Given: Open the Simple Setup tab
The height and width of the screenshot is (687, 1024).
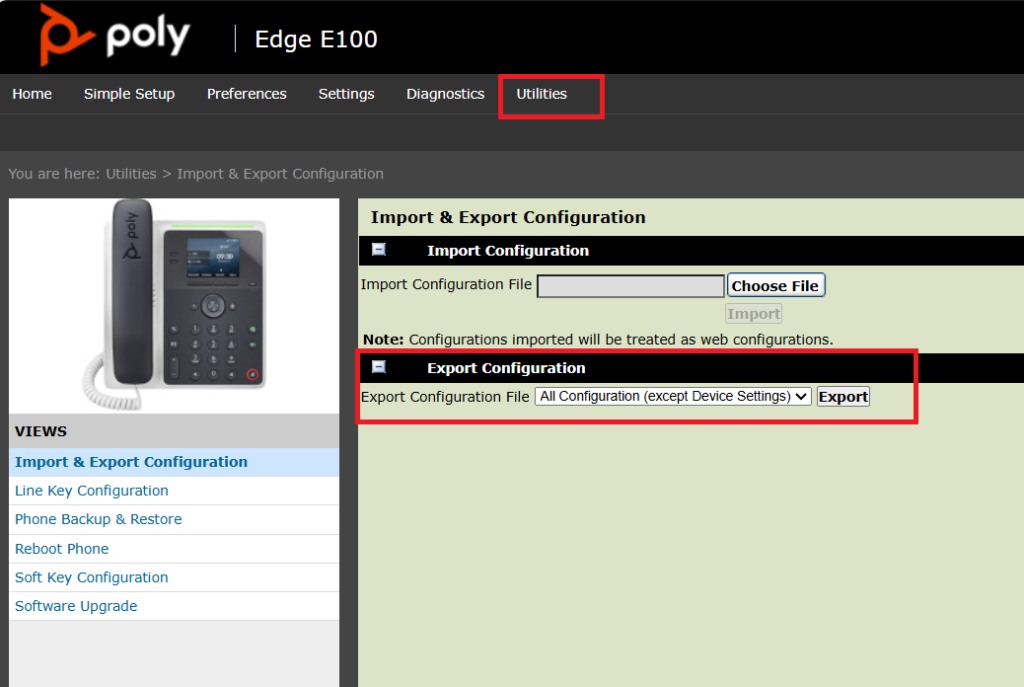Looking at the screenshot, I should point(129,94).
